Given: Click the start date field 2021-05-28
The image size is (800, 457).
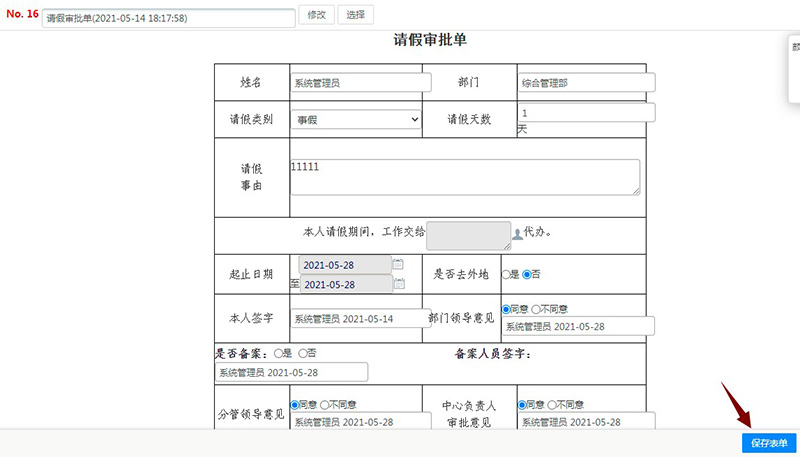Looking at the screenshot, I should (345, 265).
